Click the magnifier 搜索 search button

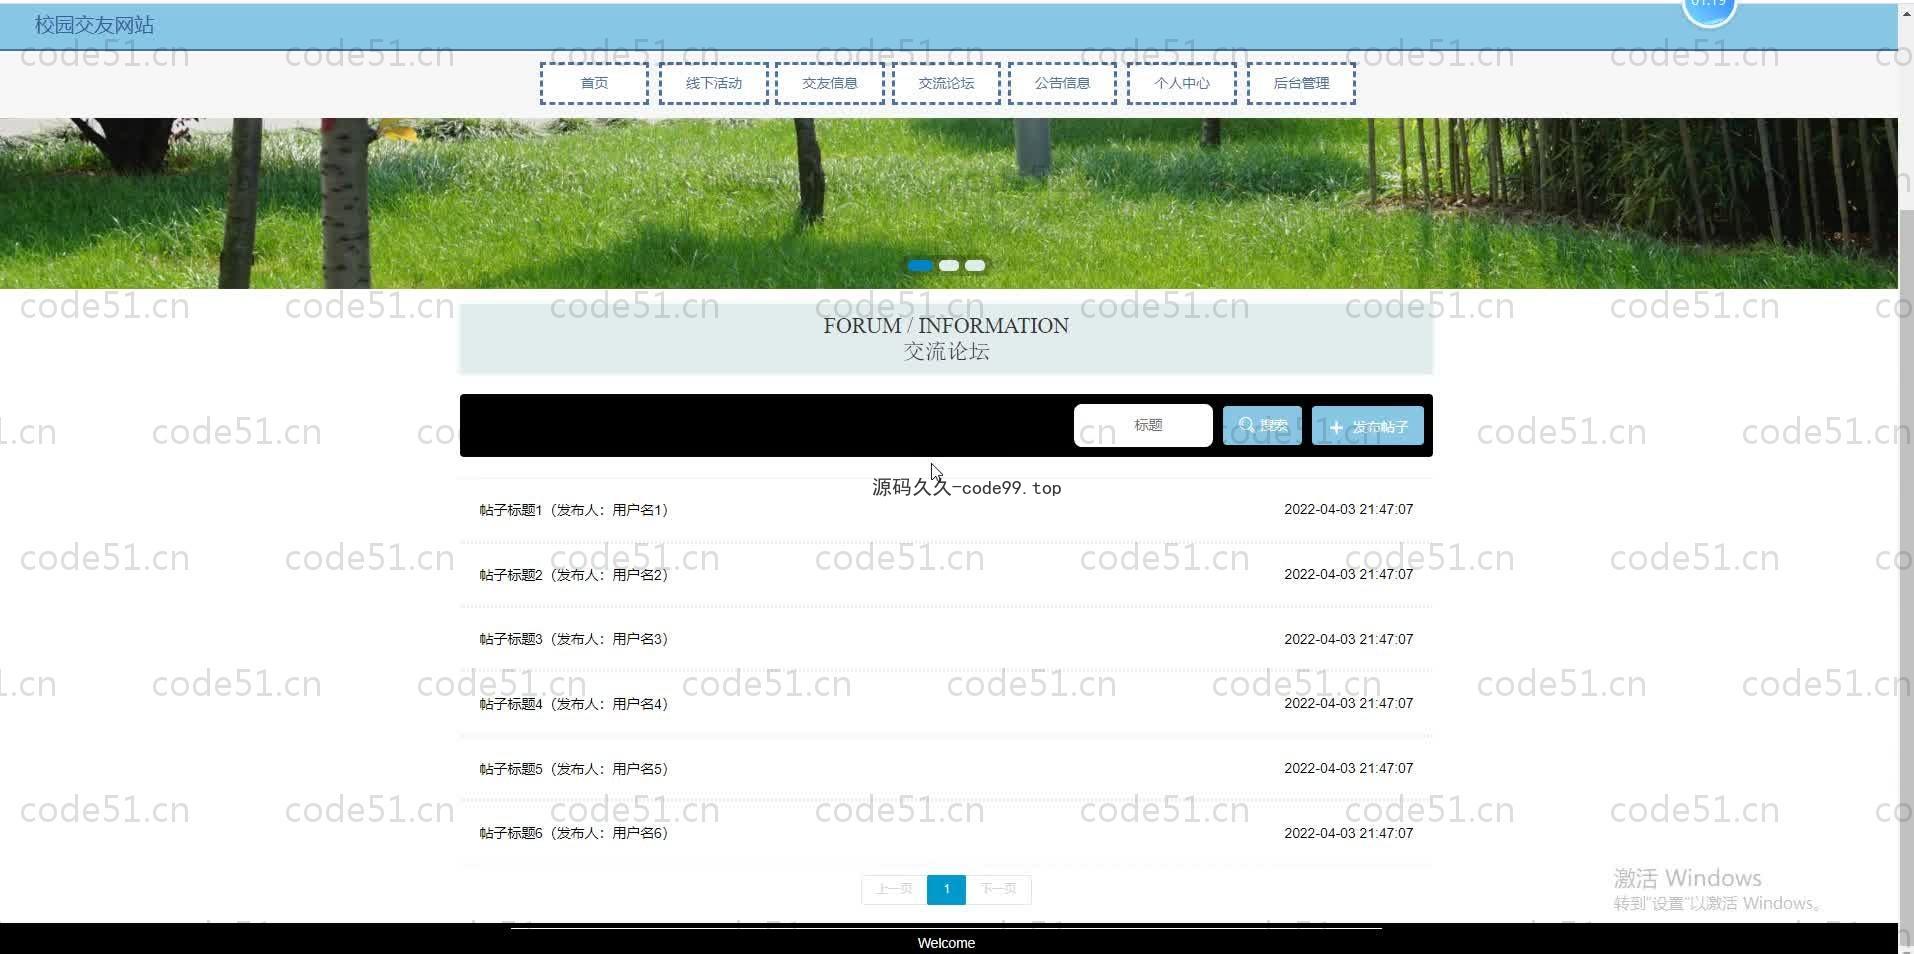coord(1262,426)
